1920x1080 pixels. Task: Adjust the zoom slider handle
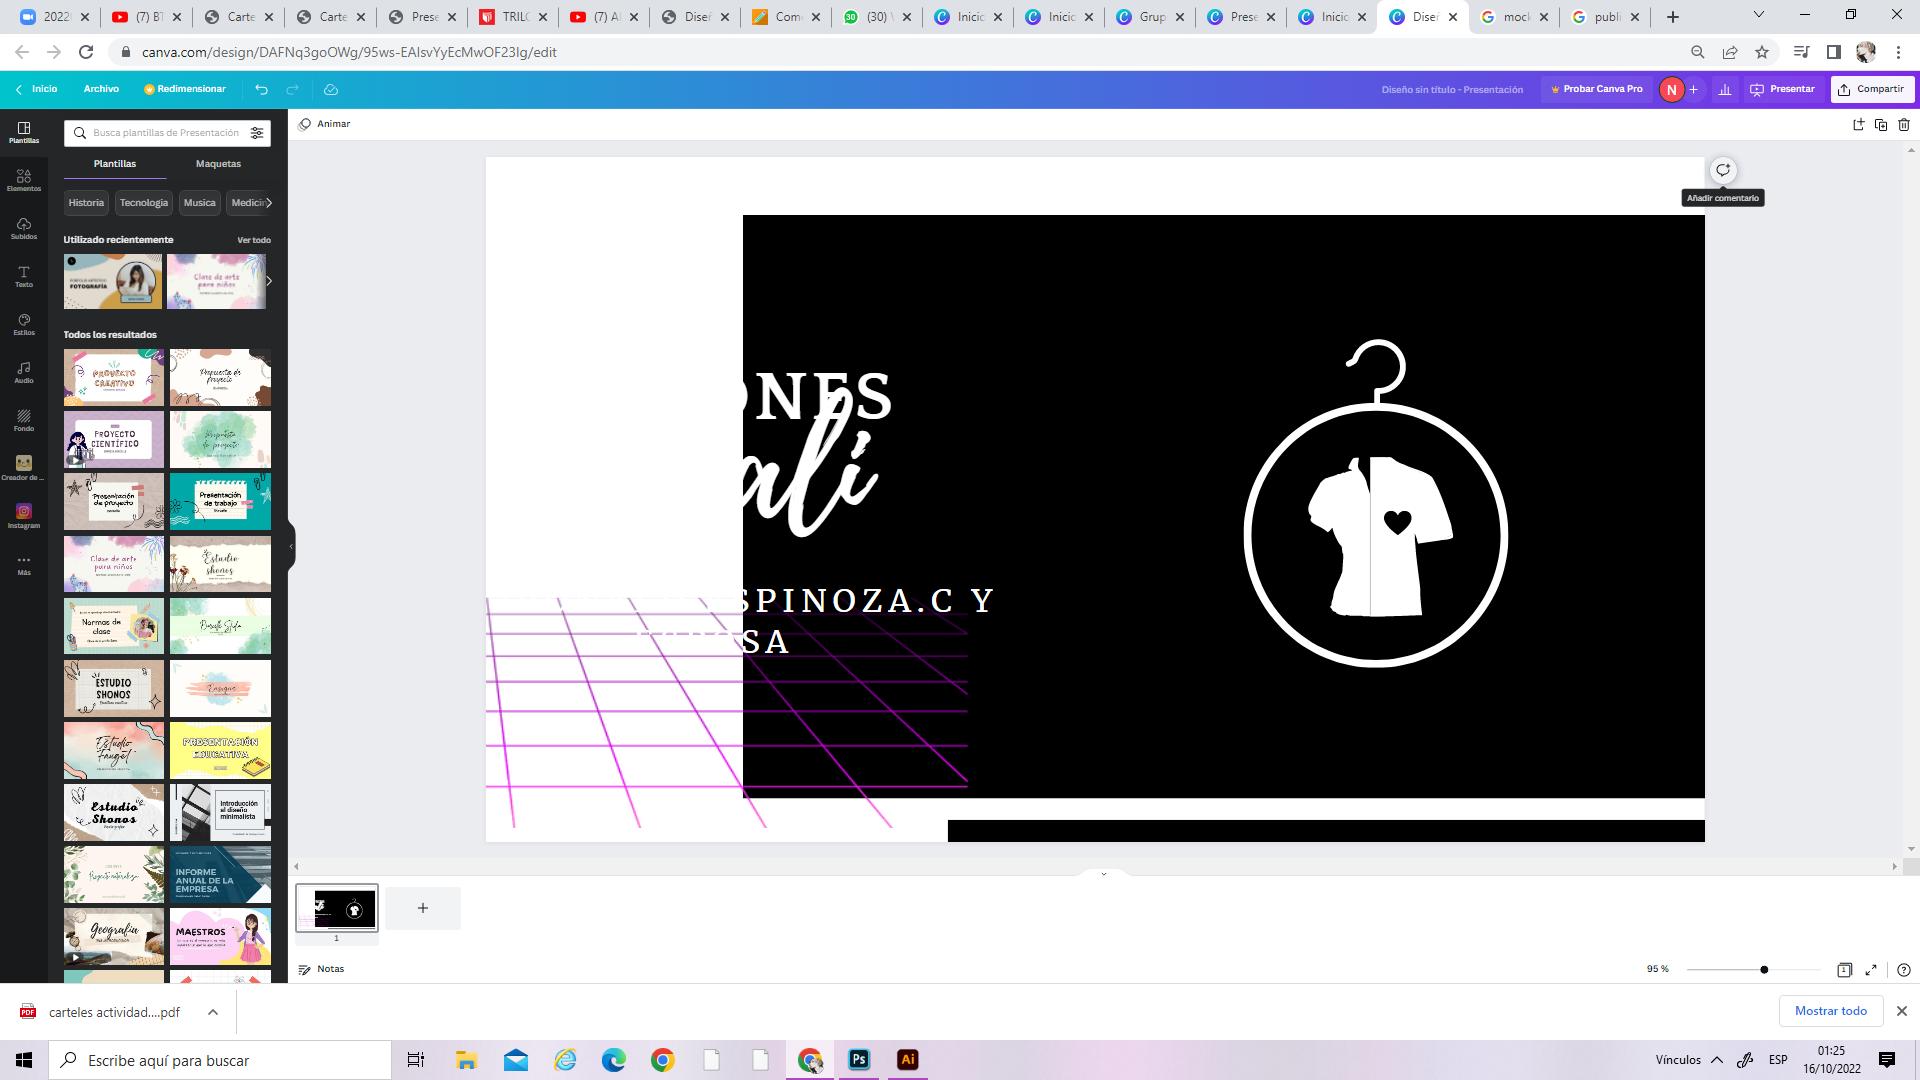[x=1764, y=969]
